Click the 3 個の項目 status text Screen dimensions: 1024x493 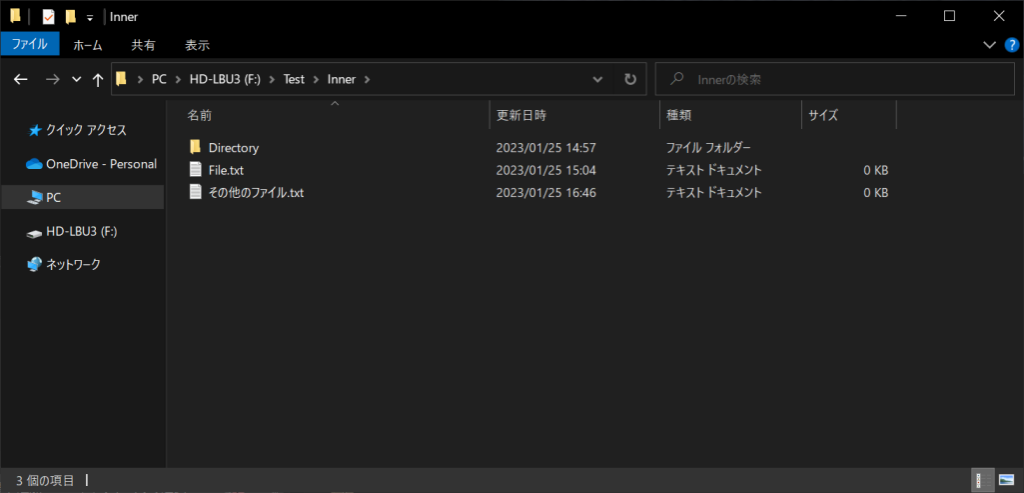pyautogui.click(x=45, y=481)
